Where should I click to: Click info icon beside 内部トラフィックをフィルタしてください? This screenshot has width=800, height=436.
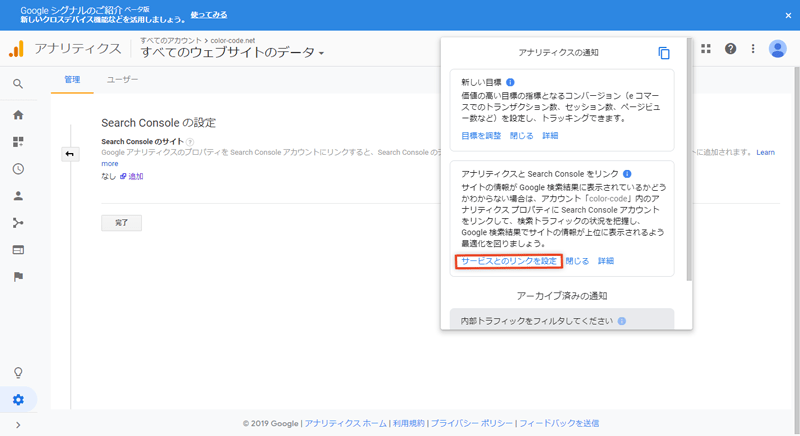pyautogui.click(x=621, y=321)
